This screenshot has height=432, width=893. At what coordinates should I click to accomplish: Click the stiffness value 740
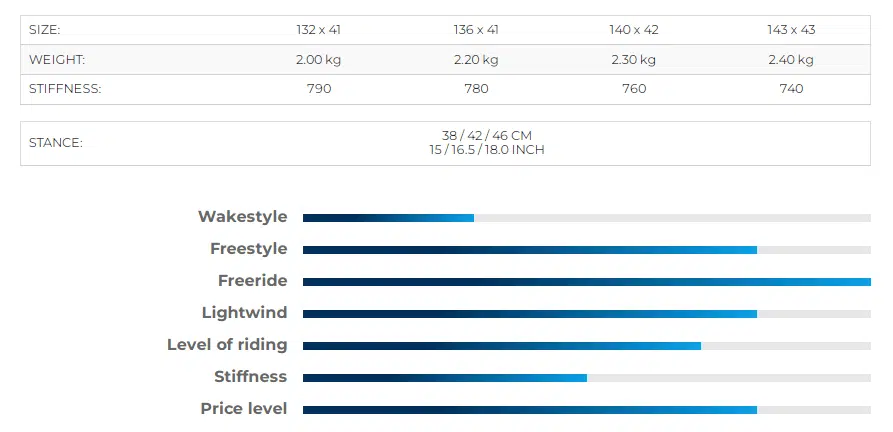pyautogui.click(x=791, y=89)
